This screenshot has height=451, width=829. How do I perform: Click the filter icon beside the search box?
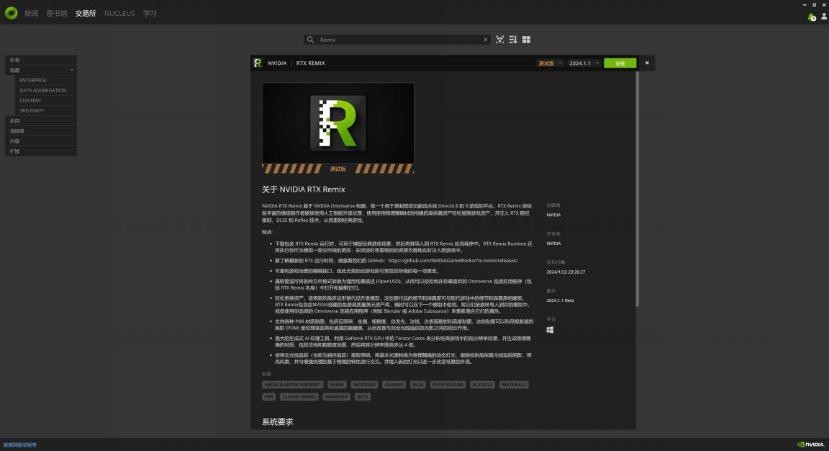(500, 40)
